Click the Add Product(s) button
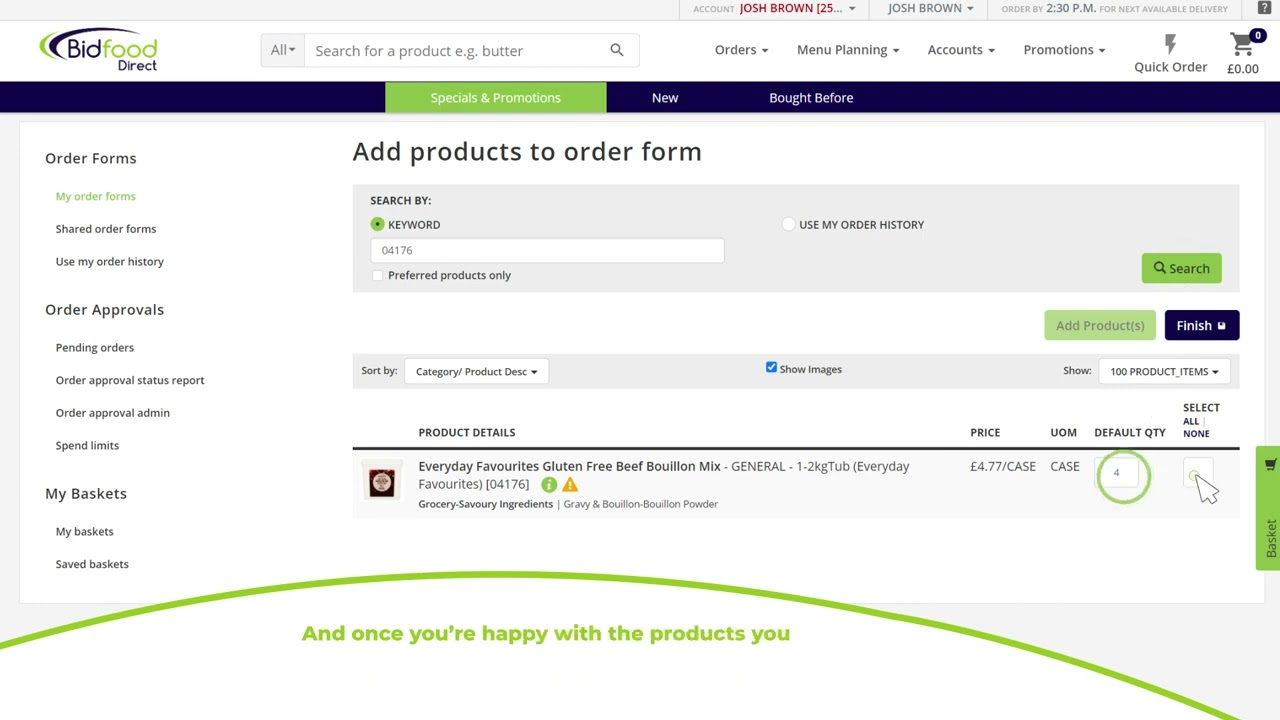Image resolution: width=1280 pixels, height=720 pixels. tap(1100, 325)
